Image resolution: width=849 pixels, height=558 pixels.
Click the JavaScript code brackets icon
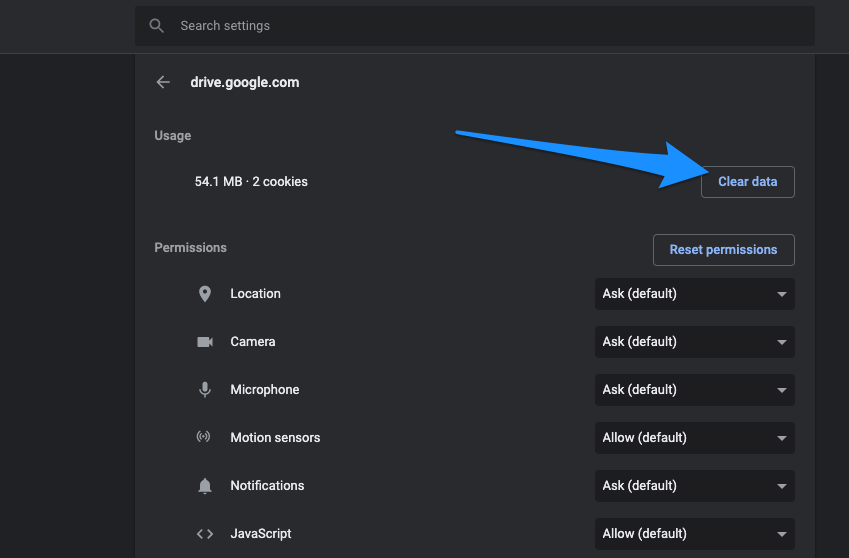[205, 534]
